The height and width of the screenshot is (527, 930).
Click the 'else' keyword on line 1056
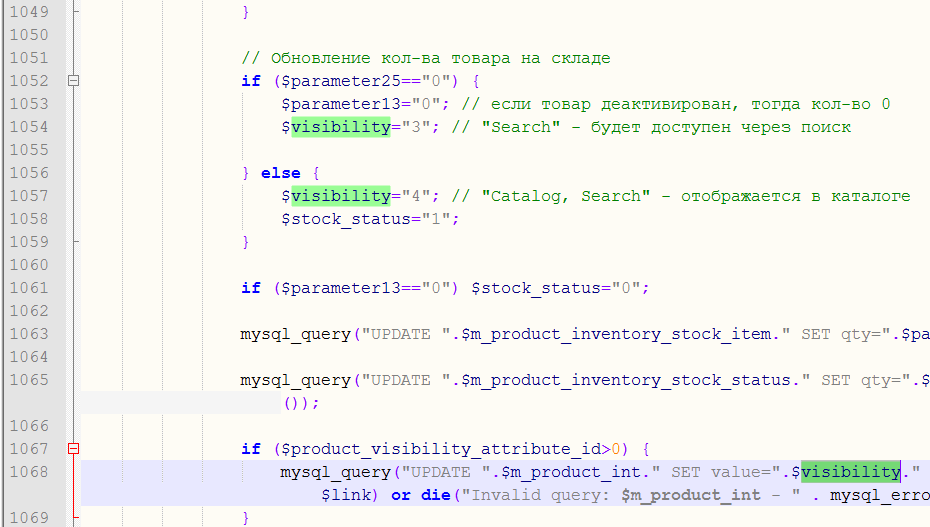[281, 173]
